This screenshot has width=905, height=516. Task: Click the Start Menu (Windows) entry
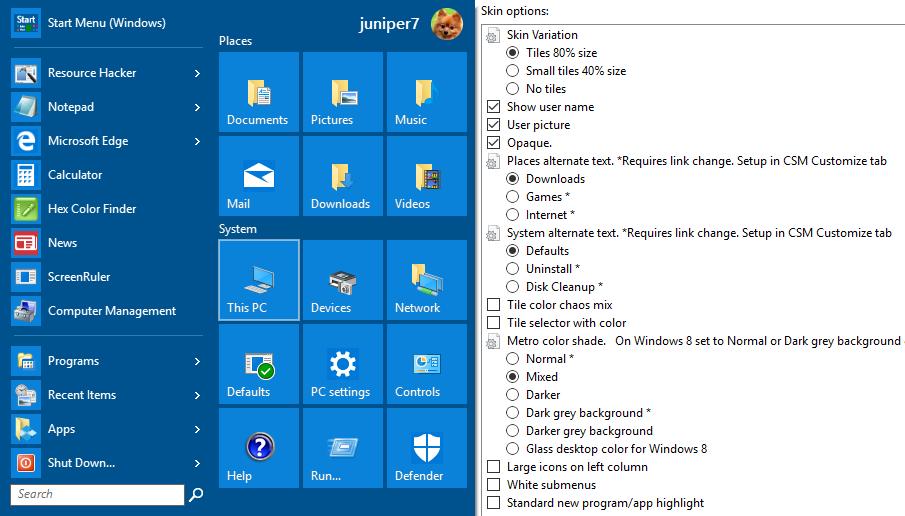click(x=107, y=23)
